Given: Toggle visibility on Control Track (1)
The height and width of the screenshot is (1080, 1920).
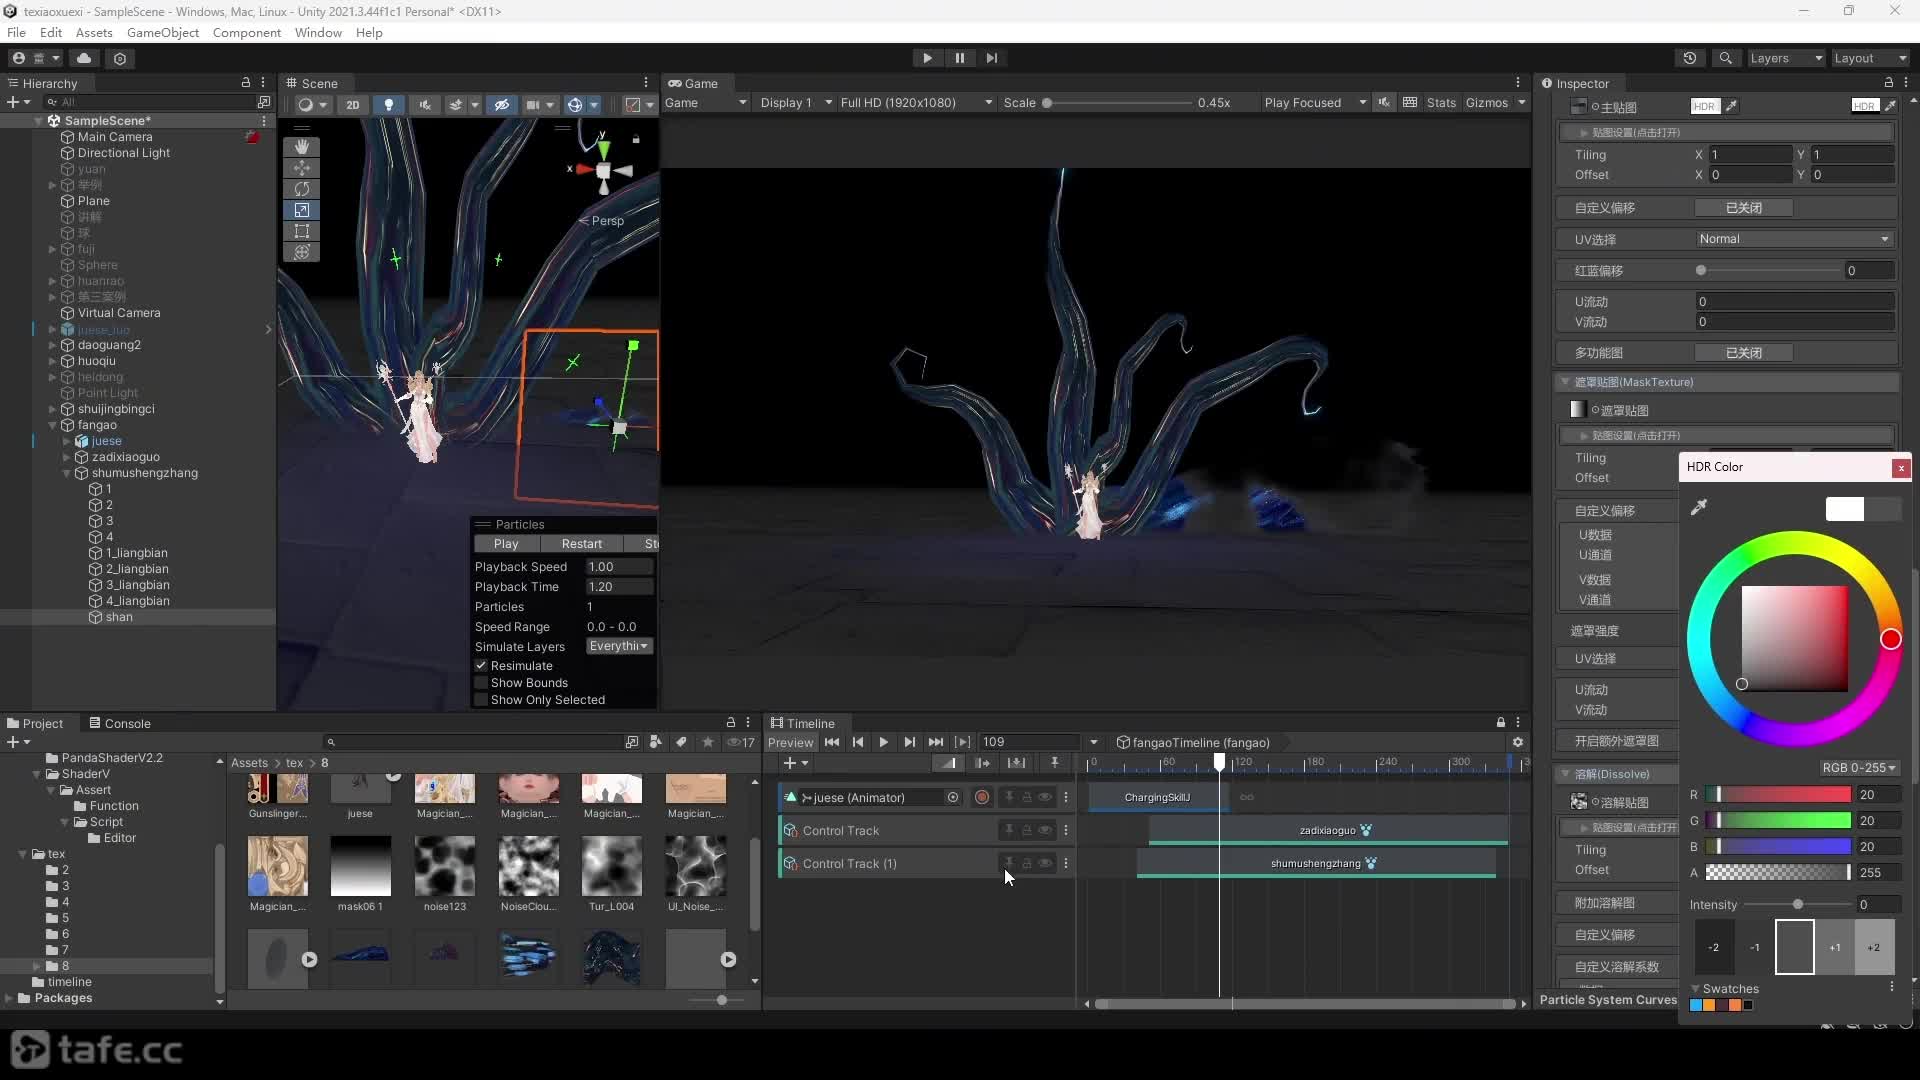Looking at the screenshot, I should (1045, 863).
